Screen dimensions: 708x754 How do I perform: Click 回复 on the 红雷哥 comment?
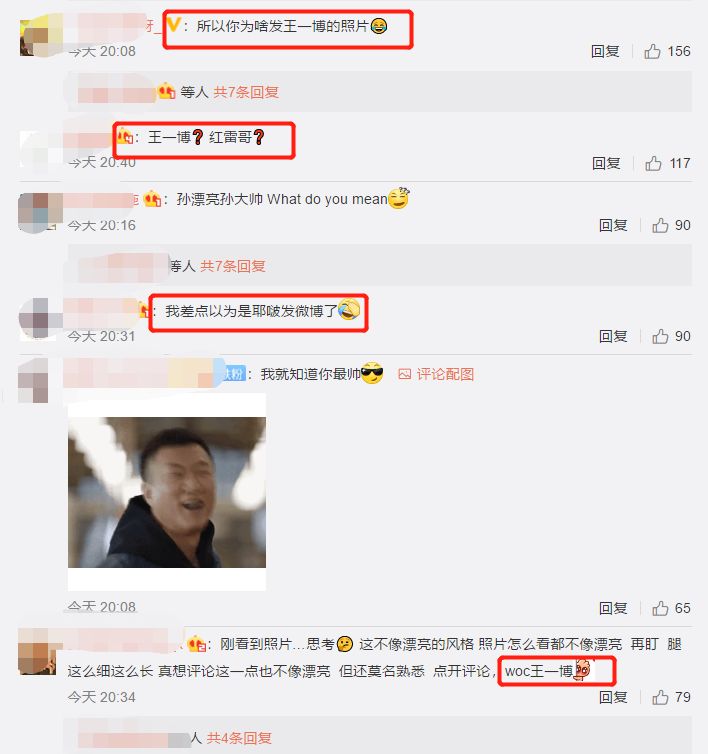point(606,163)
